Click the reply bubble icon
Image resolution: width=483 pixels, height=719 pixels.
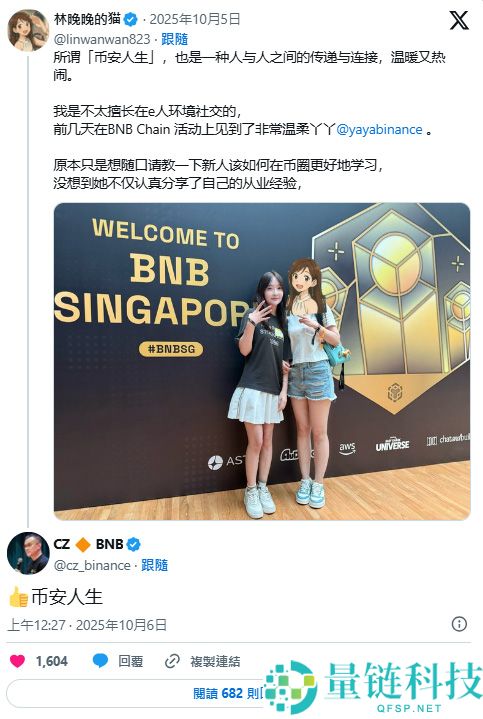100,661
